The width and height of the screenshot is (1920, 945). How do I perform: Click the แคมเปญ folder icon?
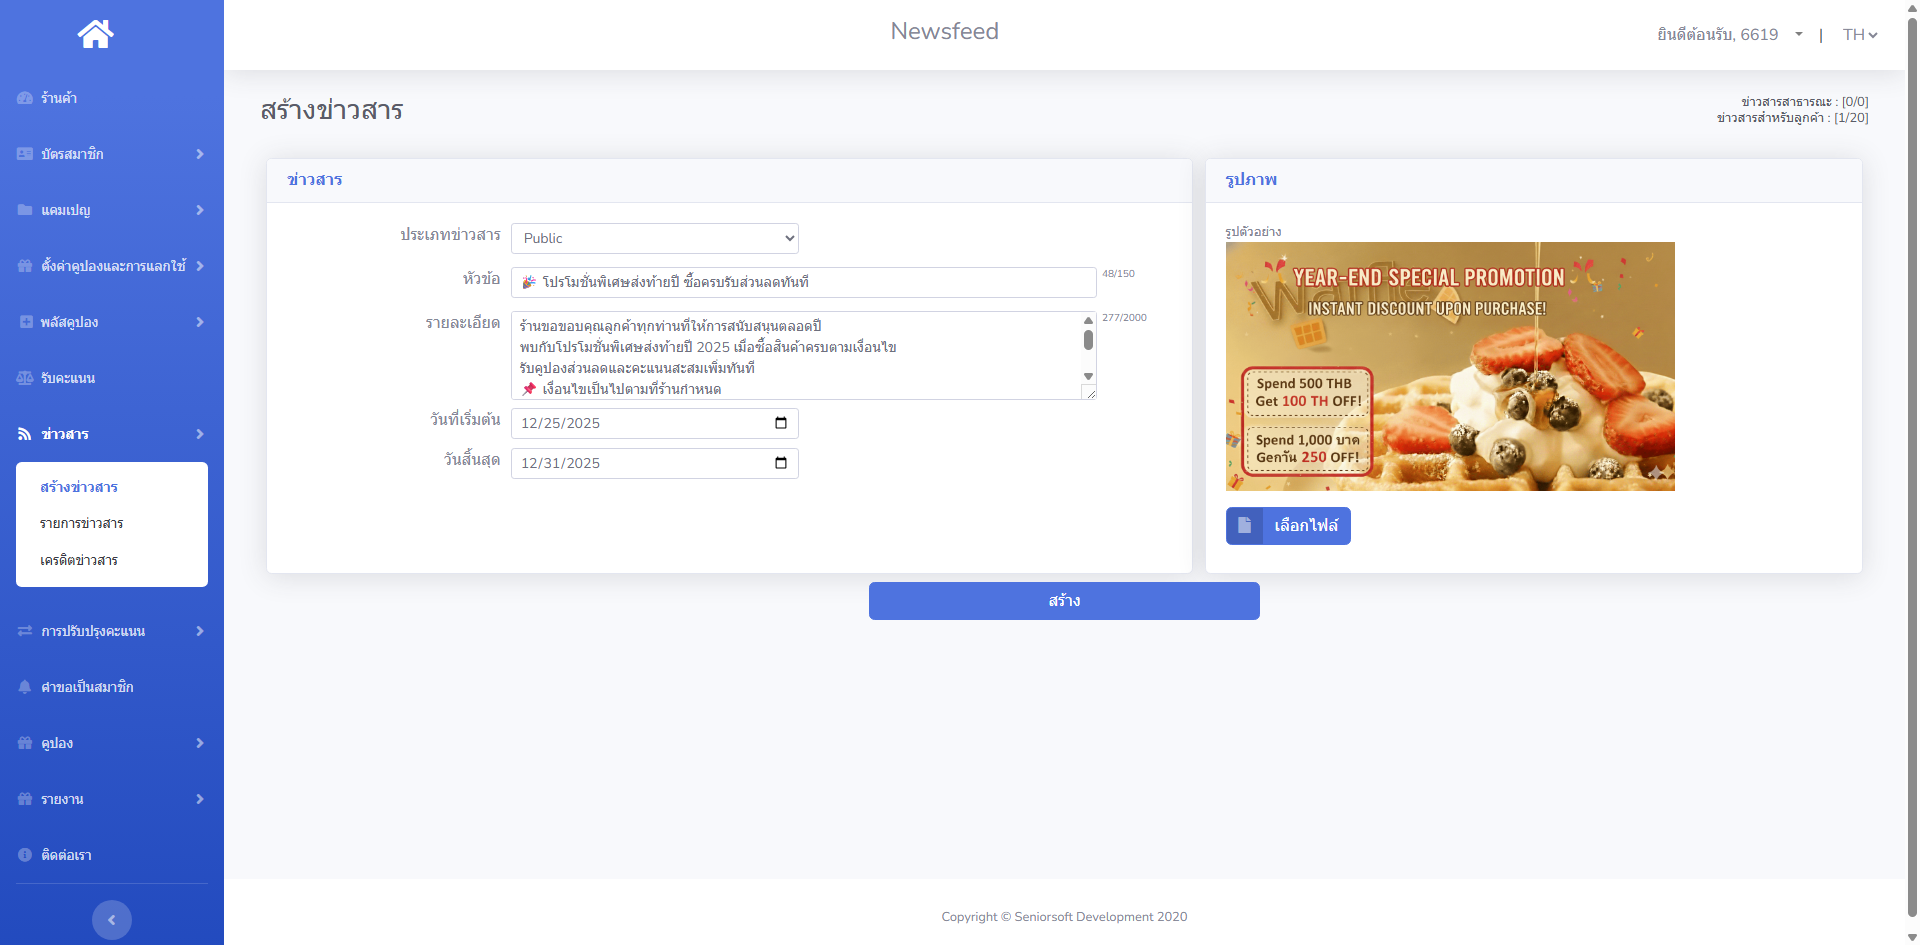point(25,210)
